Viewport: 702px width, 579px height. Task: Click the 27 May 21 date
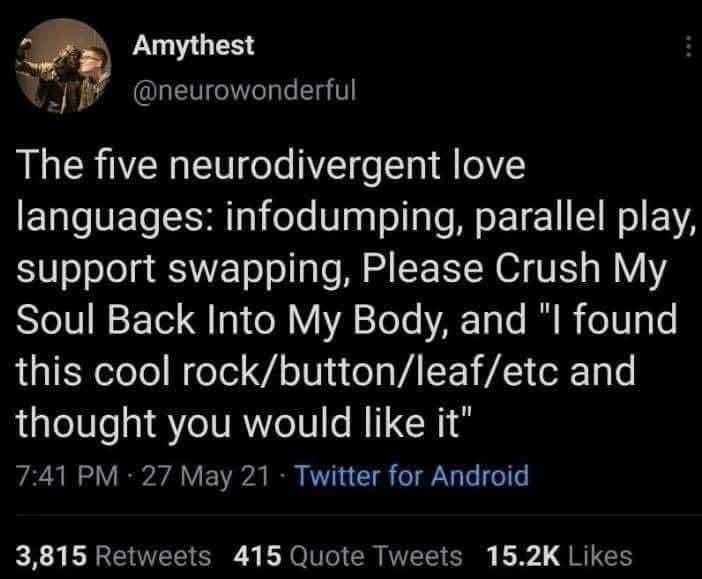pyautogui.click(x=205, y=476)
